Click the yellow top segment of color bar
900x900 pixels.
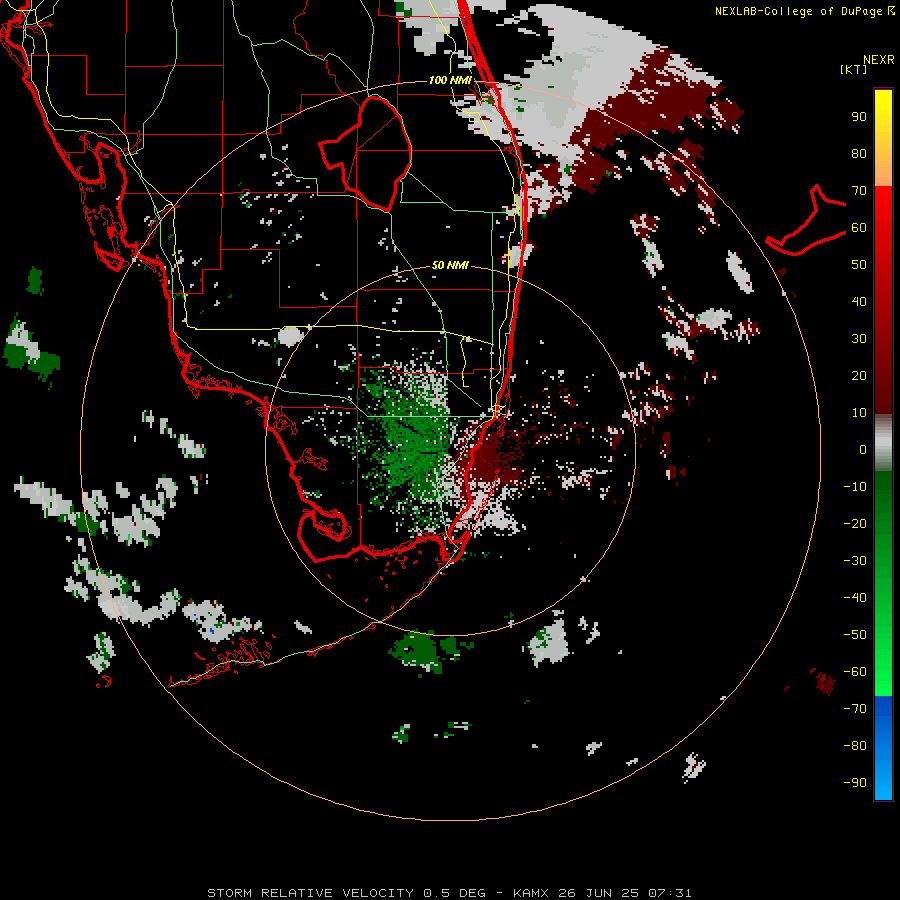883,138
